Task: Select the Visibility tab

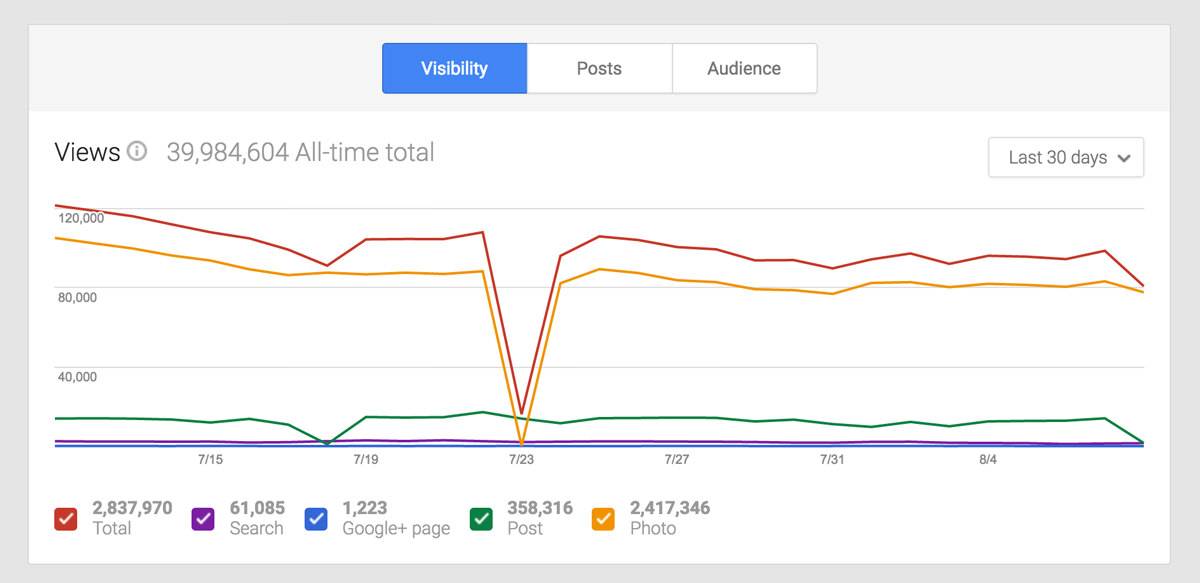Action: (454, 68)
